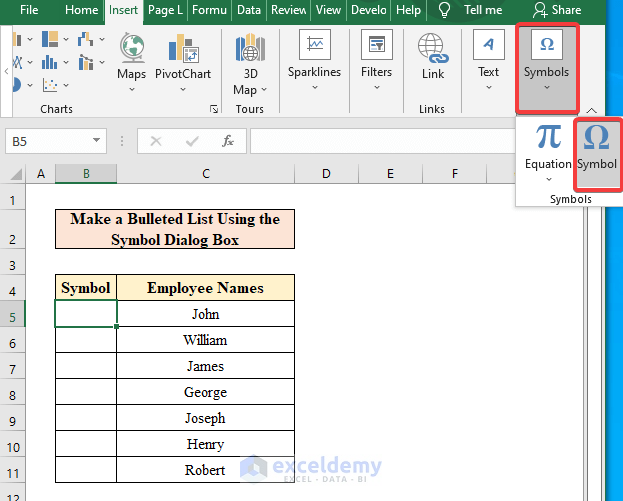The height and width of the screenshot is (501, 623).
Task: Click the hierarchy treemap chart icon
Action: pos(50,39)
